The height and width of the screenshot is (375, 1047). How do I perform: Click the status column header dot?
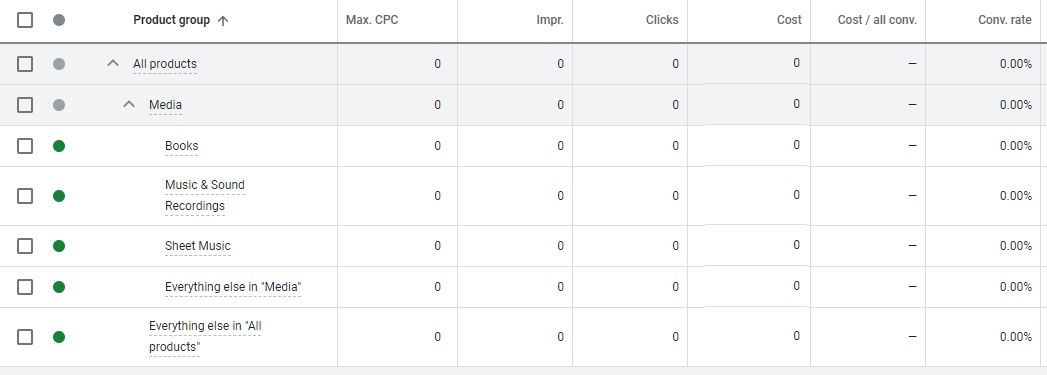click(x=59, y=20)
